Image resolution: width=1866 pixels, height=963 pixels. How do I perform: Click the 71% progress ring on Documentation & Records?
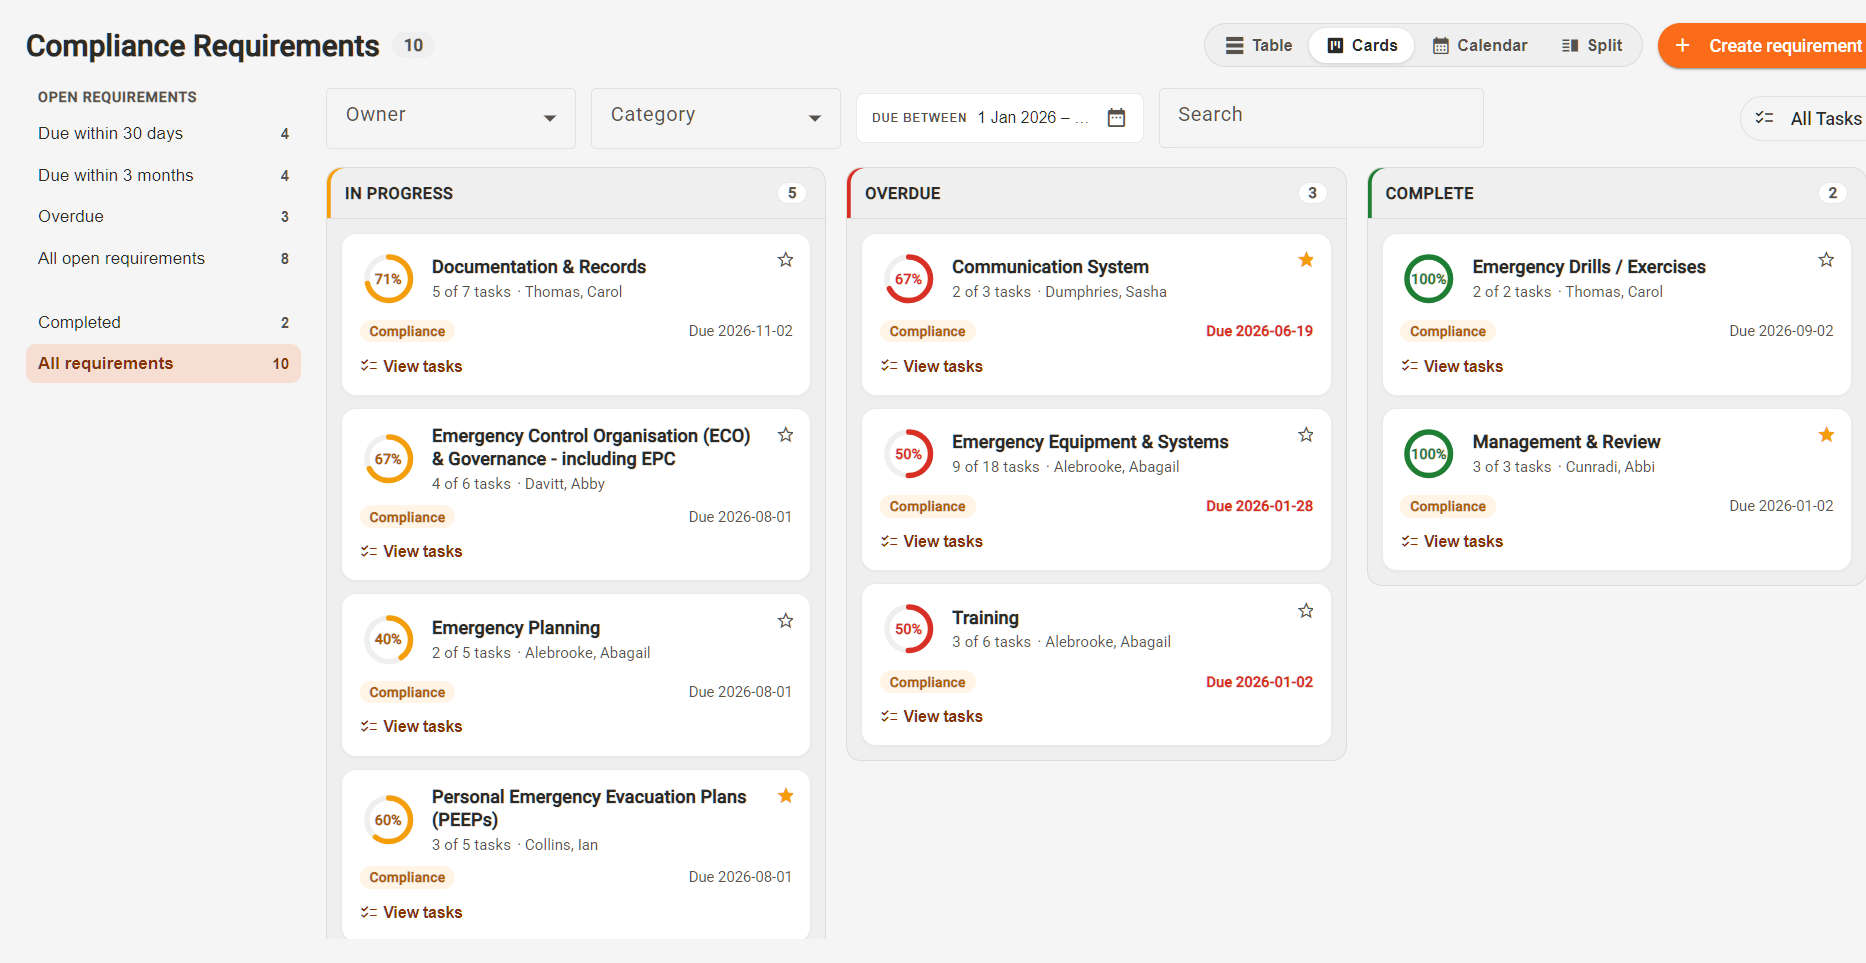[389, 279]
